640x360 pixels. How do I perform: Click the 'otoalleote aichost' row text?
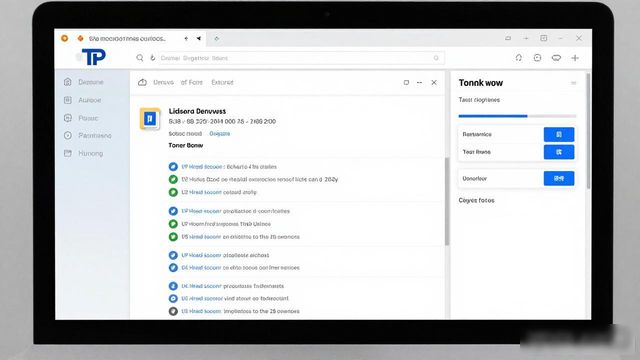pyautogui.click(x=246, y=255)
